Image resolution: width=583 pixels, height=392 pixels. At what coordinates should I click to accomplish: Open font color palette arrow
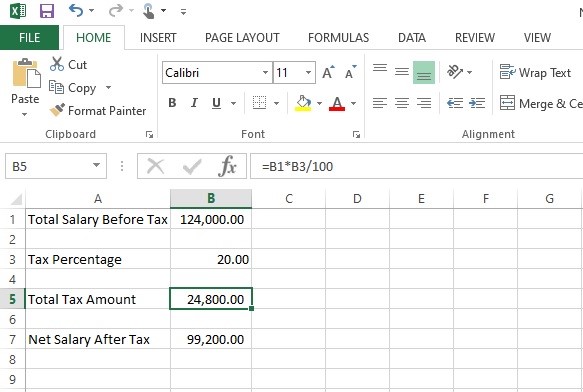354,103
